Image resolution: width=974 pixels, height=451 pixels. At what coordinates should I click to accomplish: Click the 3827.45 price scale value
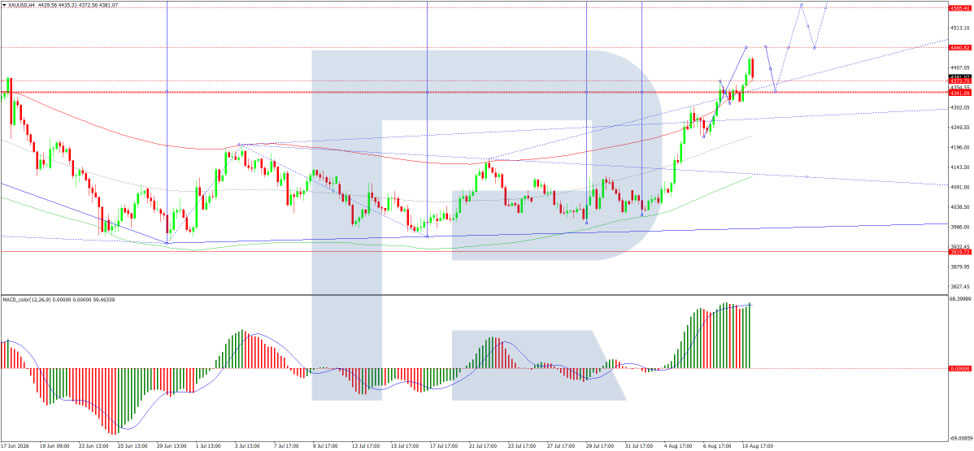(x=960, y=286)
